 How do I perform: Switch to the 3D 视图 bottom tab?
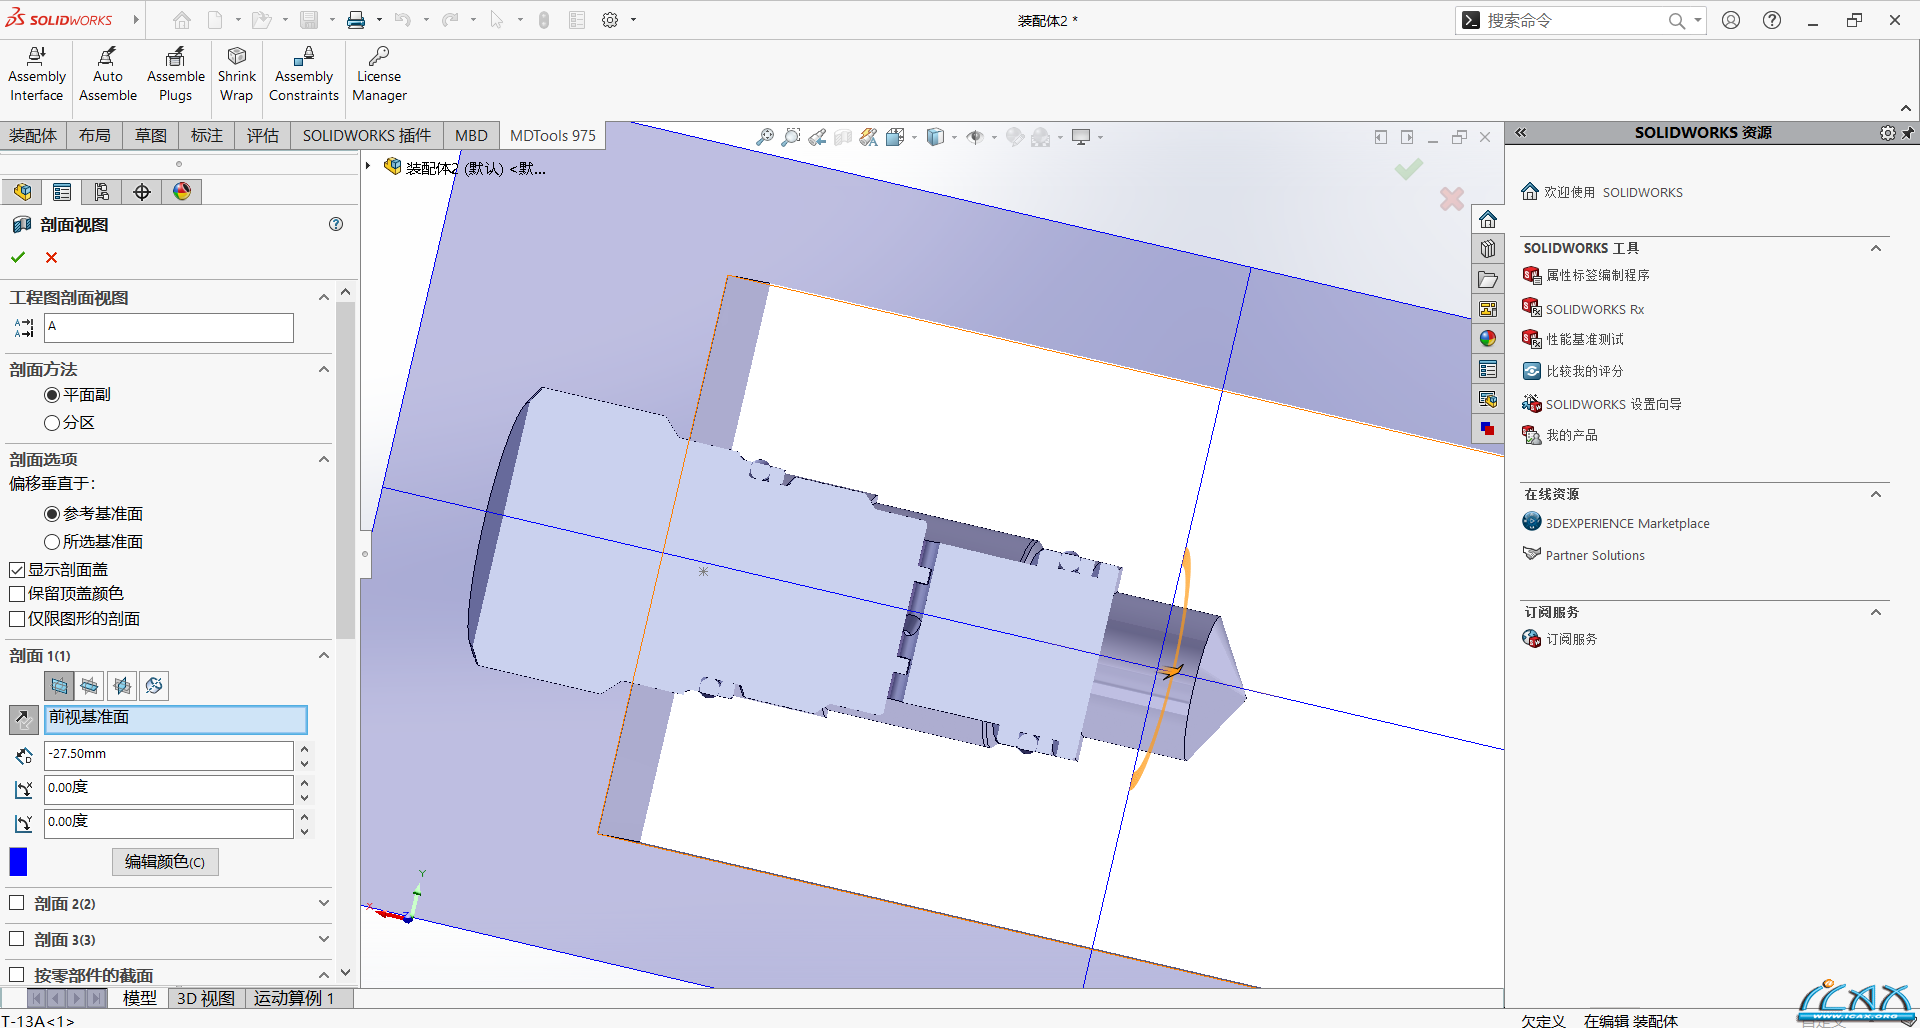pos(206,998)
